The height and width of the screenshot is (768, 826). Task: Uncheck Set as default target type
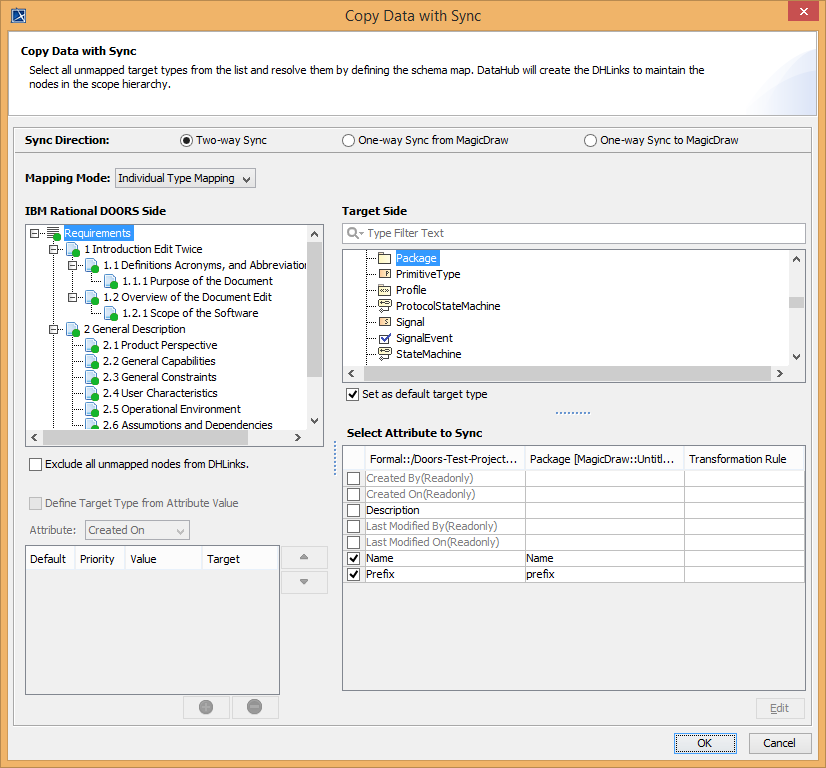(x=352, y=394)
